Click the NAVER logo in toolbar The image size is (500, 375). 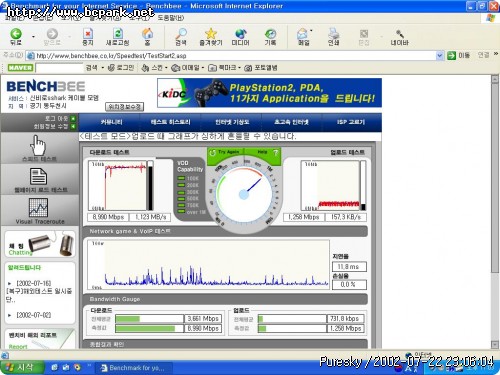(20, 68)
